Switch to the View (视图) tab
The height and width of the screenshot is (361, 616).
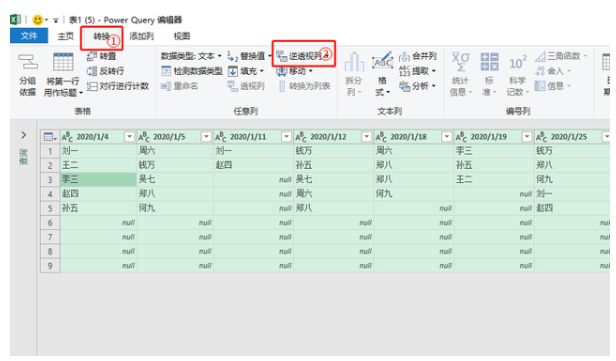pos(182,36)
